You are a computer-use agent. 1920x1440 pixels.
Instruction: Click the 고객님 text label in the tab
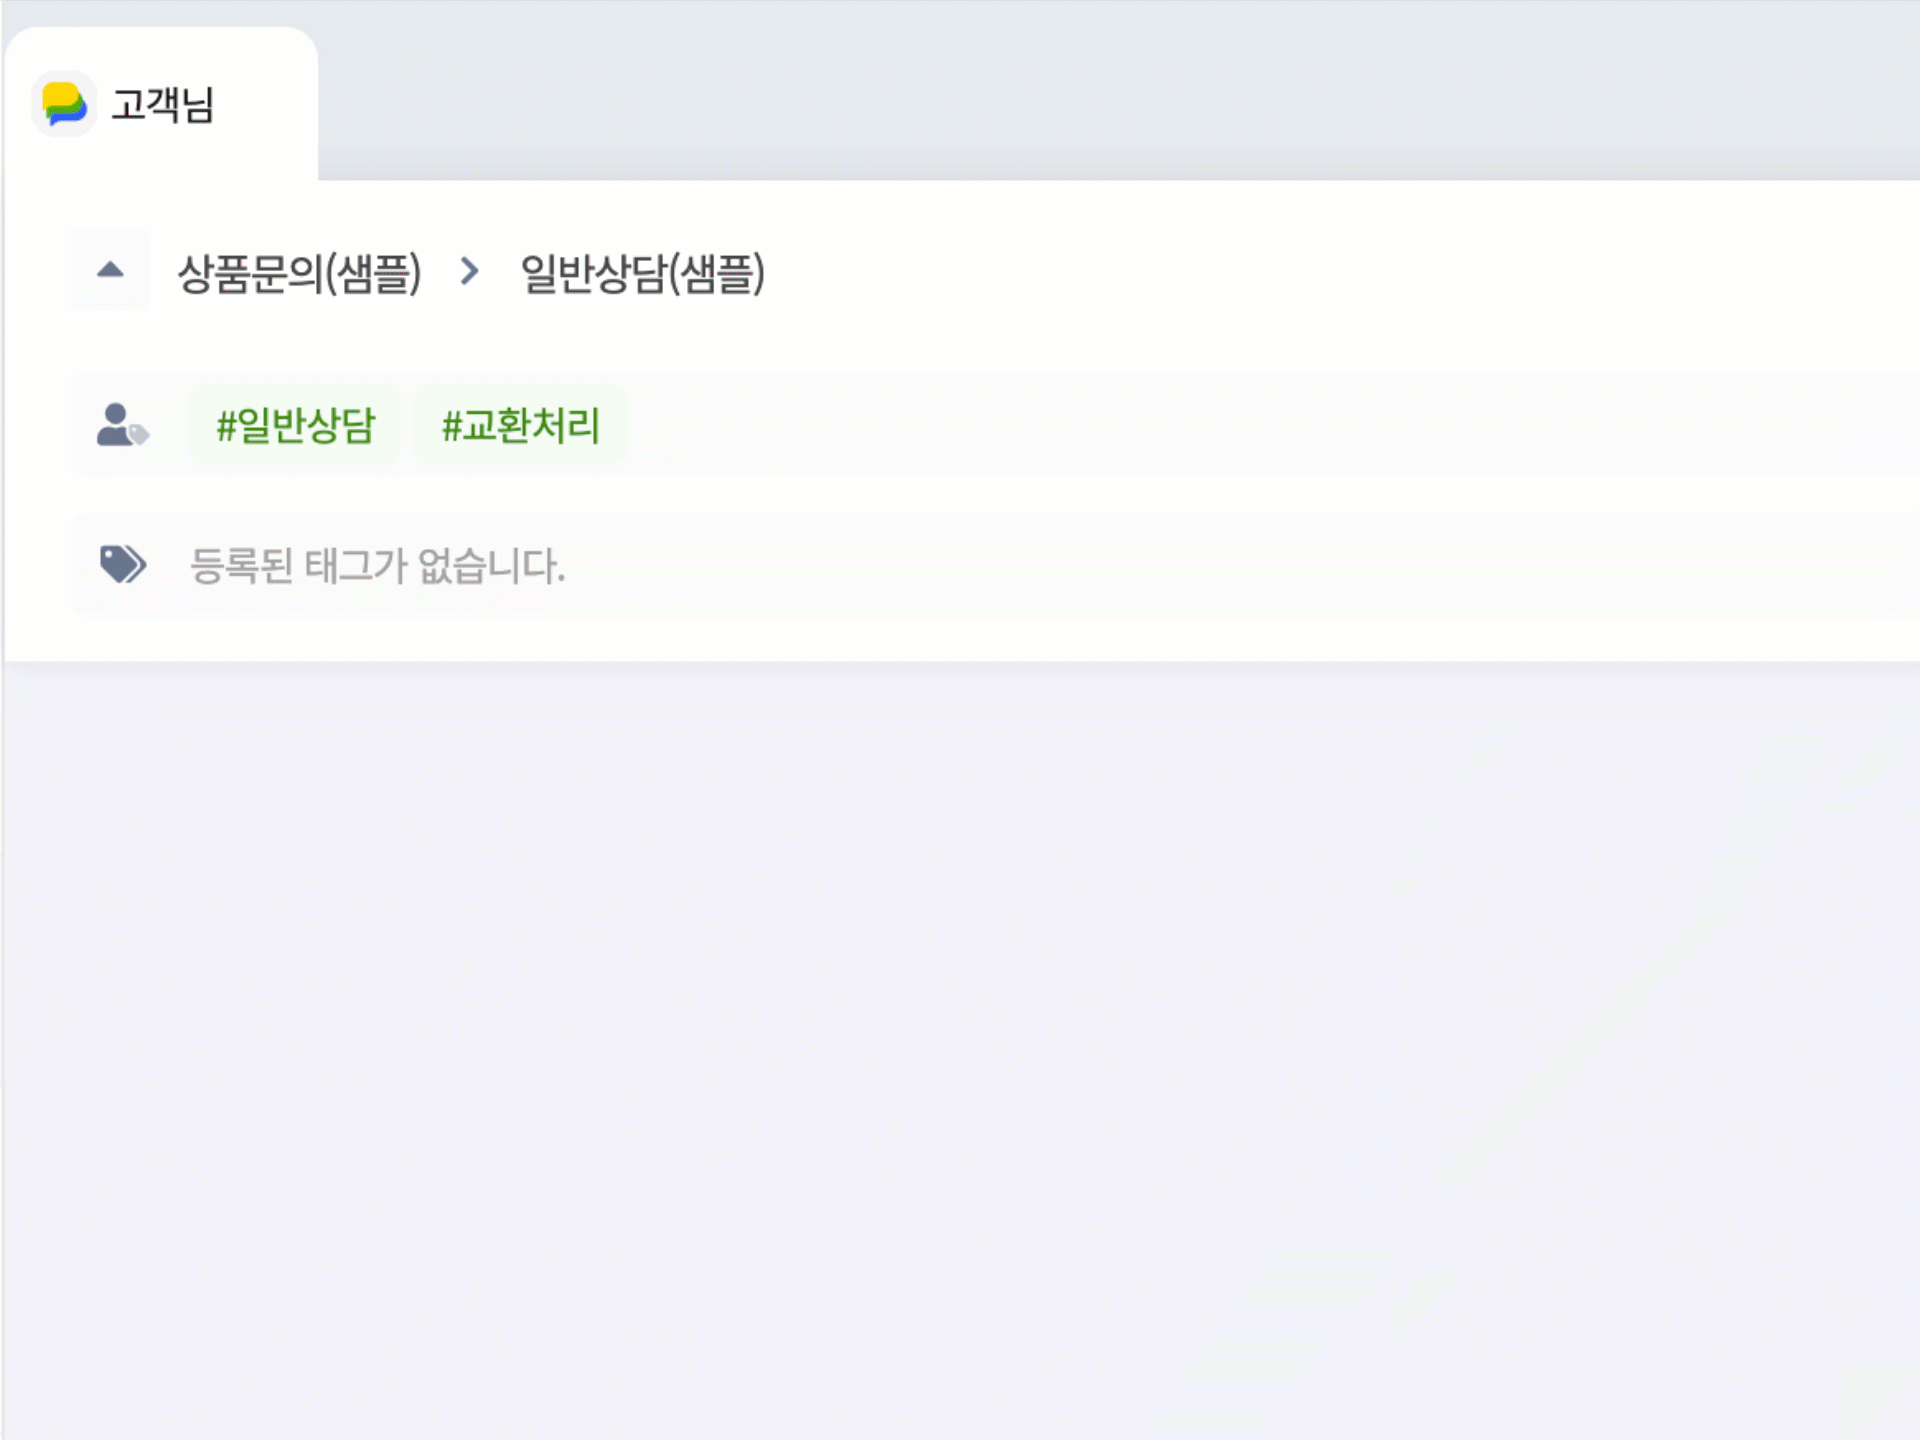[x=162, y=104]
